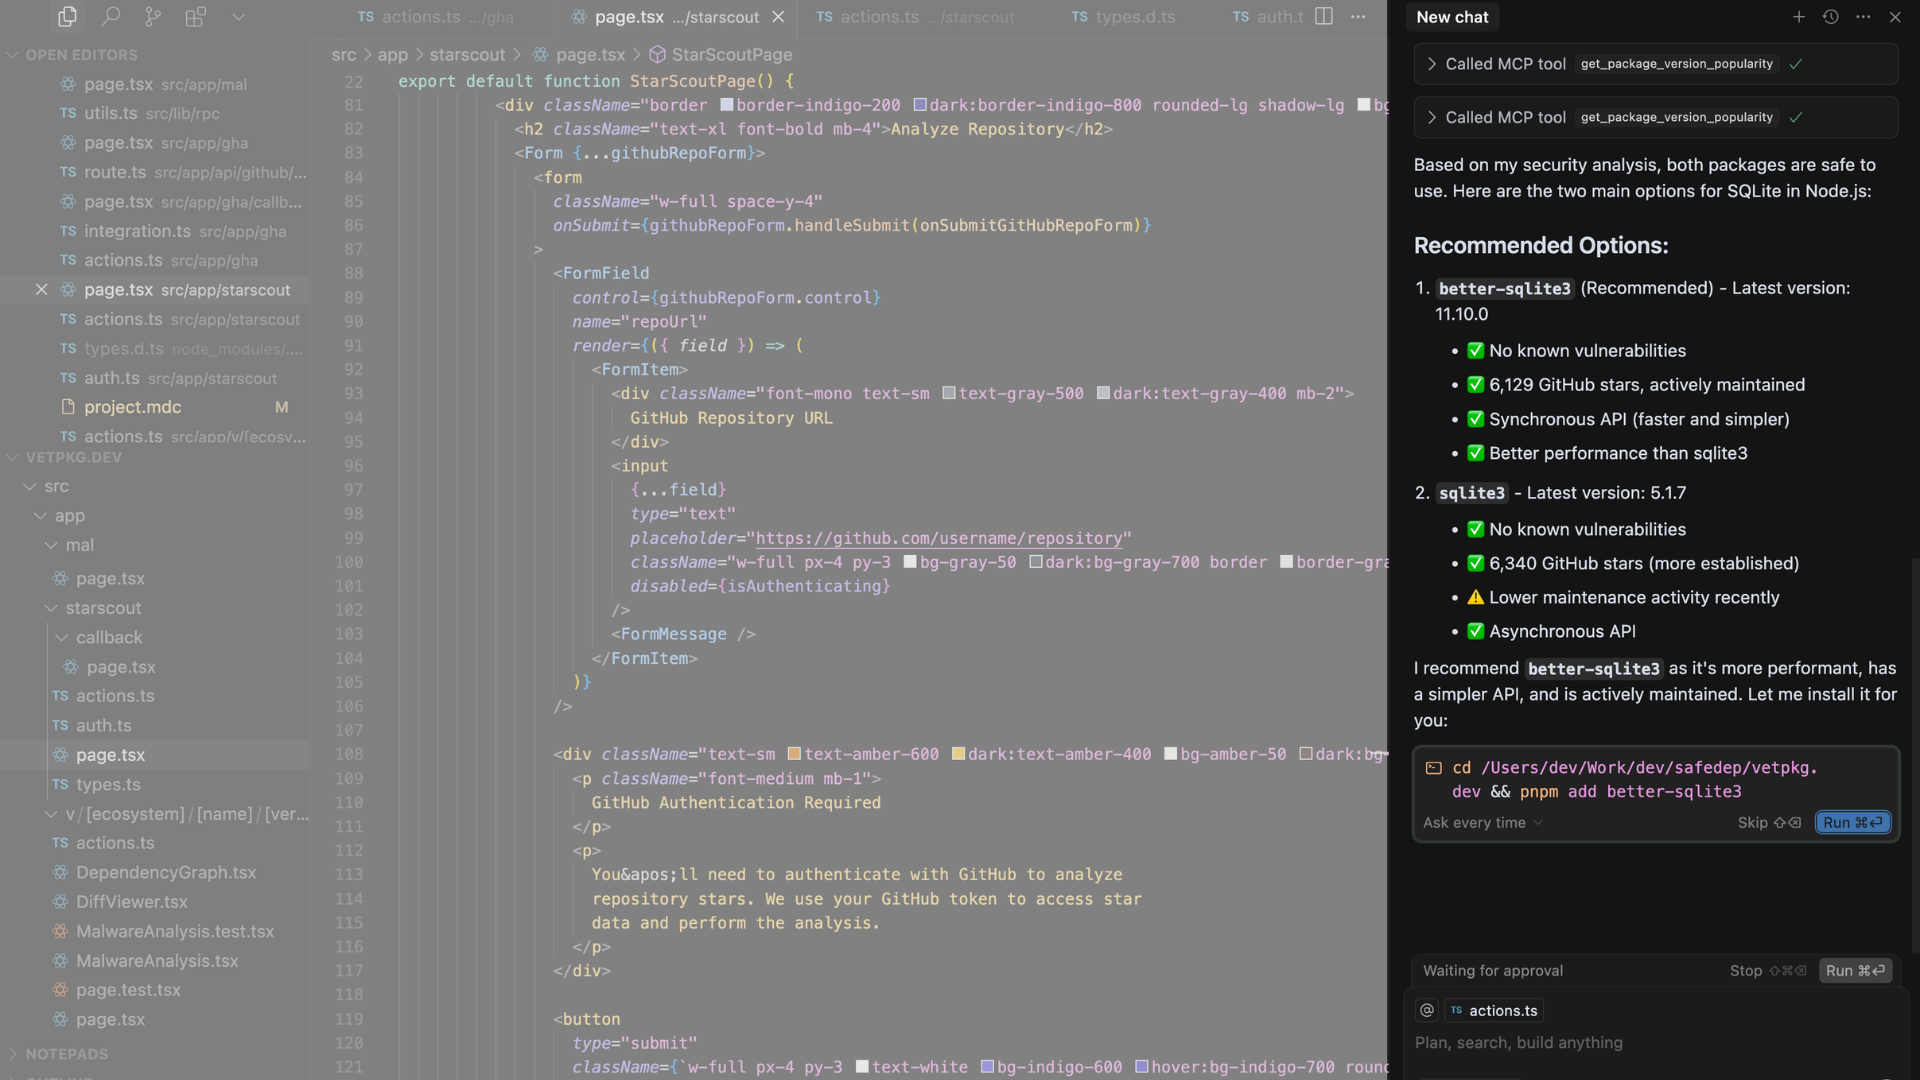1920x1080 pixels.
Task: Open the Explorer files icon
Action: click(67, 17)
